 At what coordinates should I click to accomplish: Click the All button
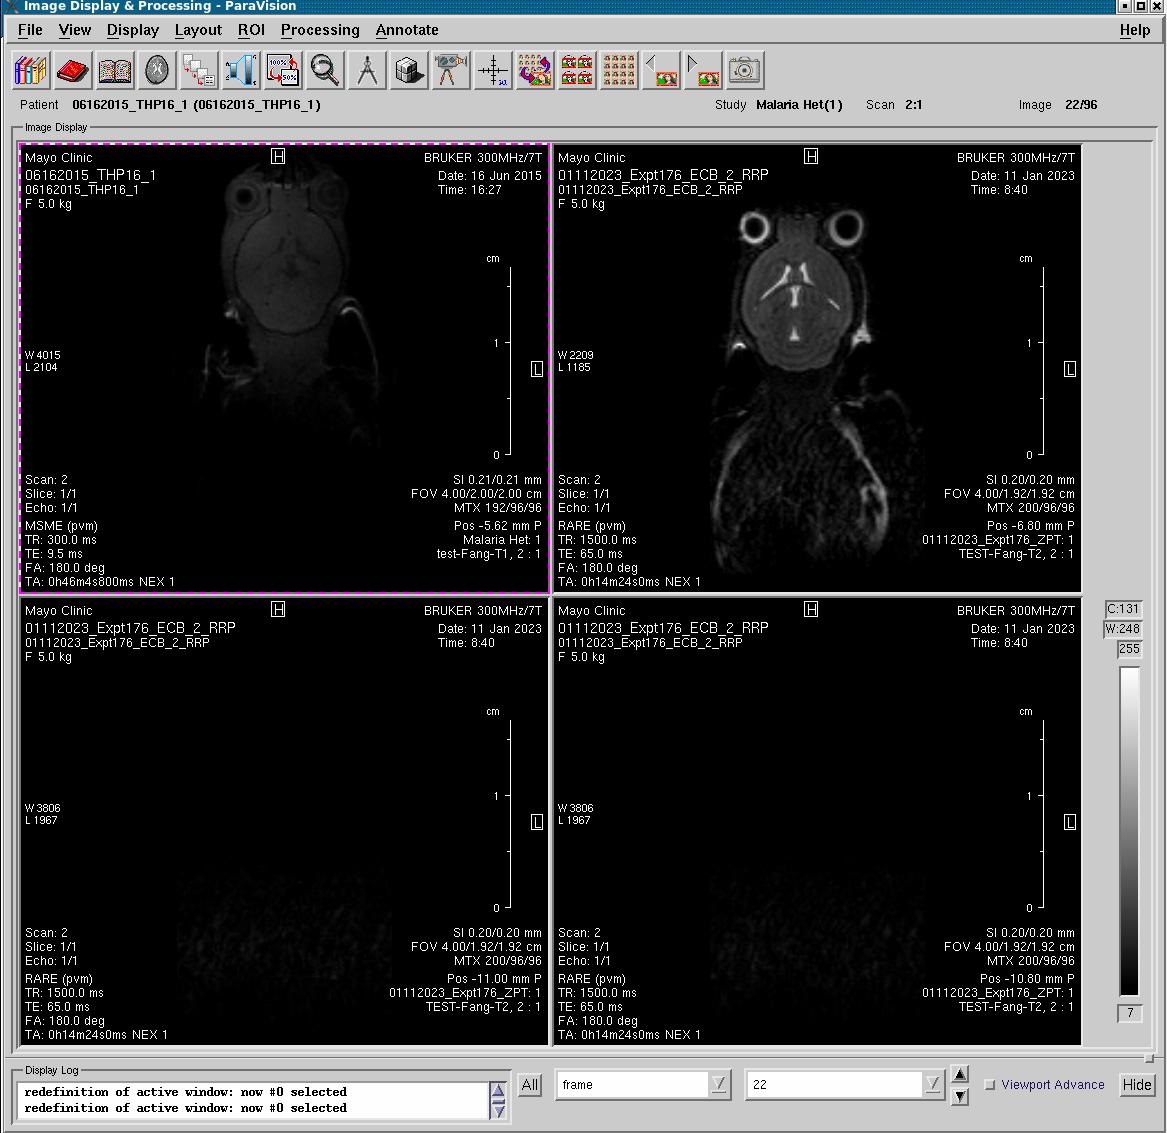click(x=530, y=1085)
